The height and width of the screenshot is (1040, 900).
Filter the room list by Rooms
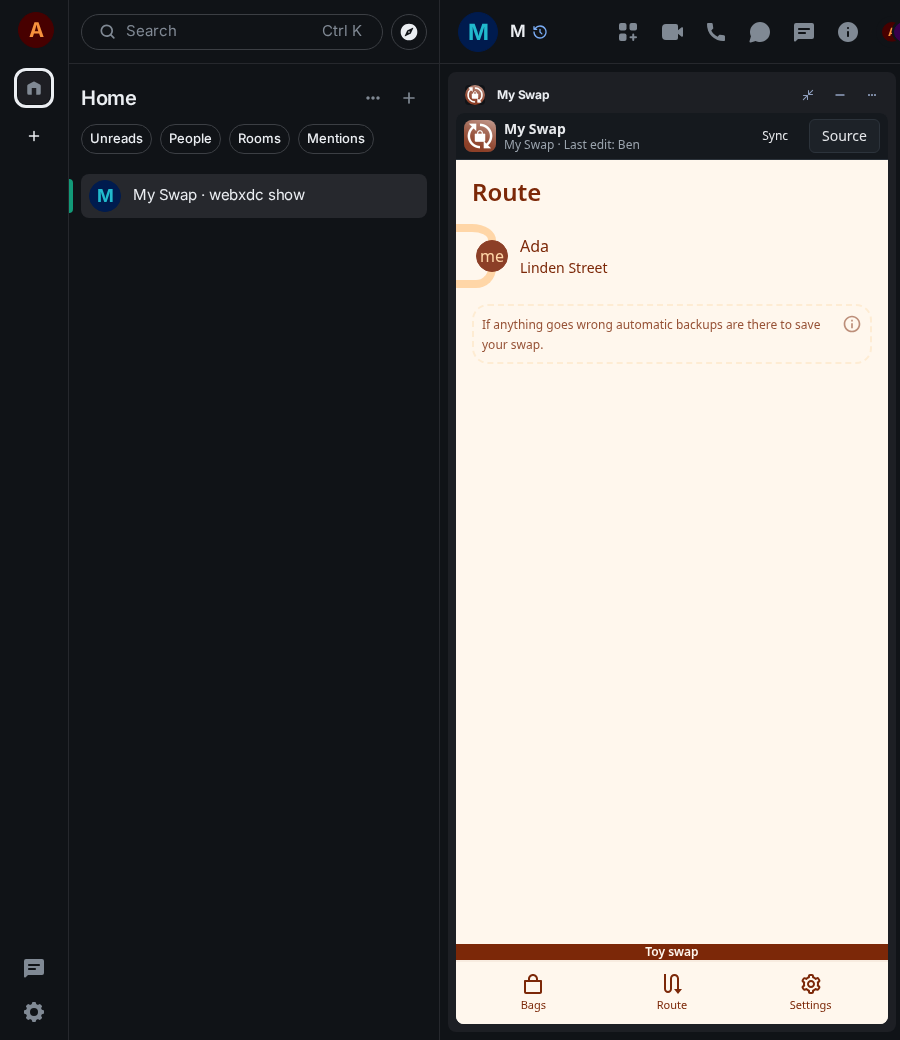point(259,139)
